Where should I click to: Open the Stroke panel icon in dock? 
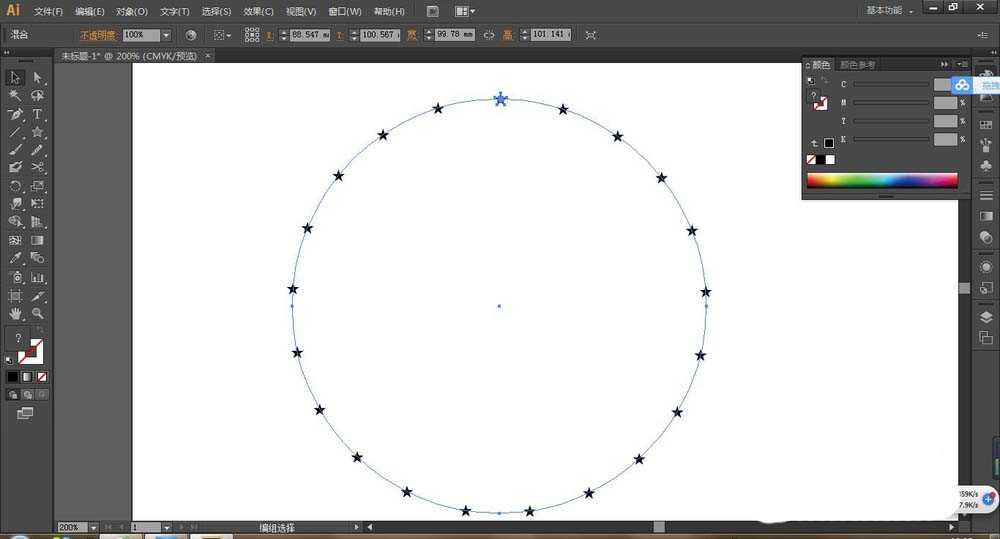pos(986,196)
